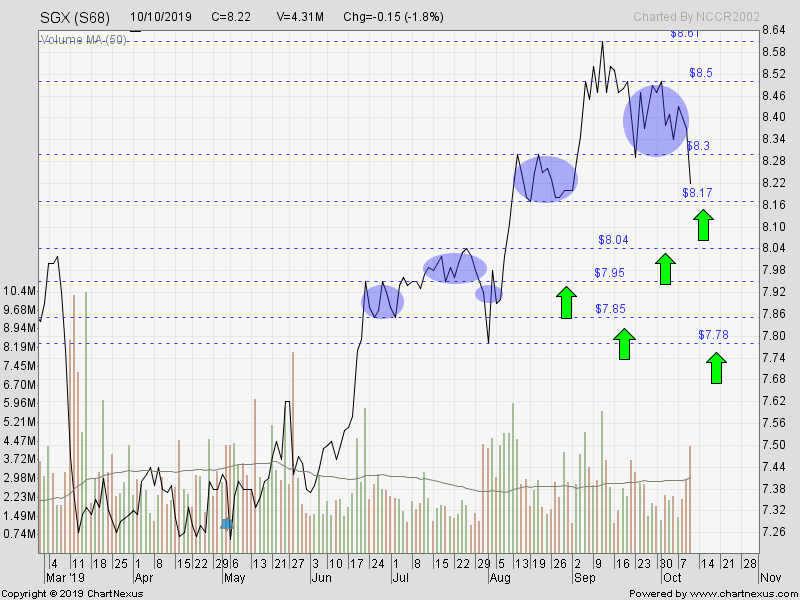Select the blue ellipse highlighting the August consolidation

tap(545, 178)
